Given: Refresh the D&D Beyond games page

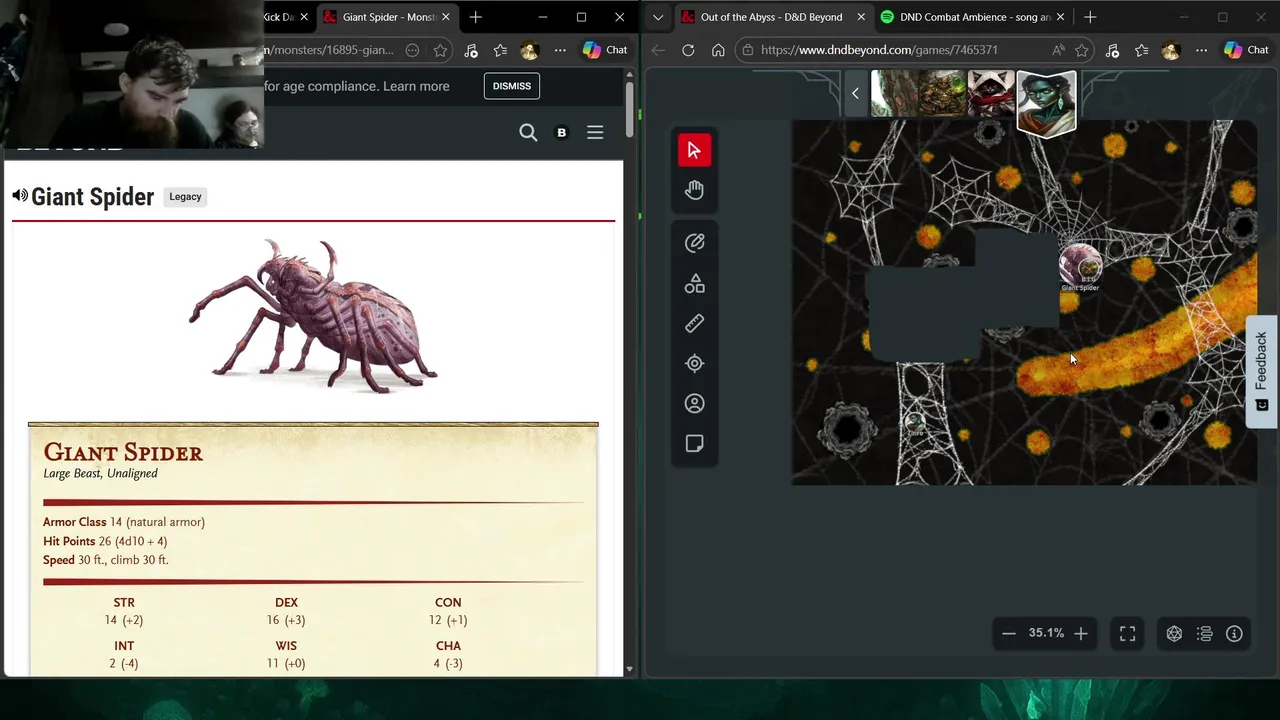Looking at the screenshot, I should click(x=688, y=50).
